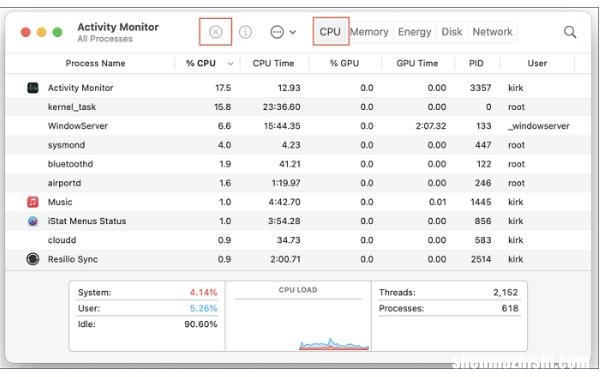Click PID 3357 cell
This screenshot has width=600, height=377.
point(481,88)
